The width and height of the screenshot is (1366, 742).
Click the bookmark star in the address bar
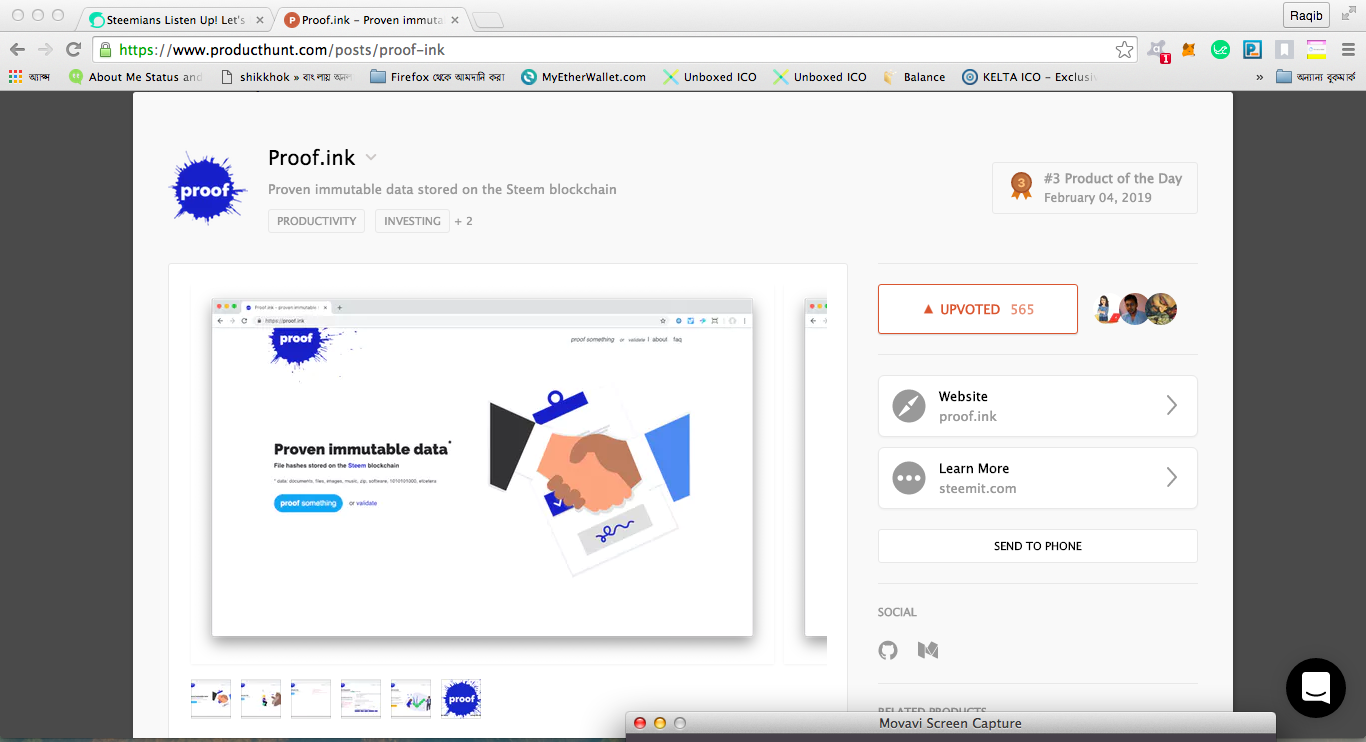1124,48
